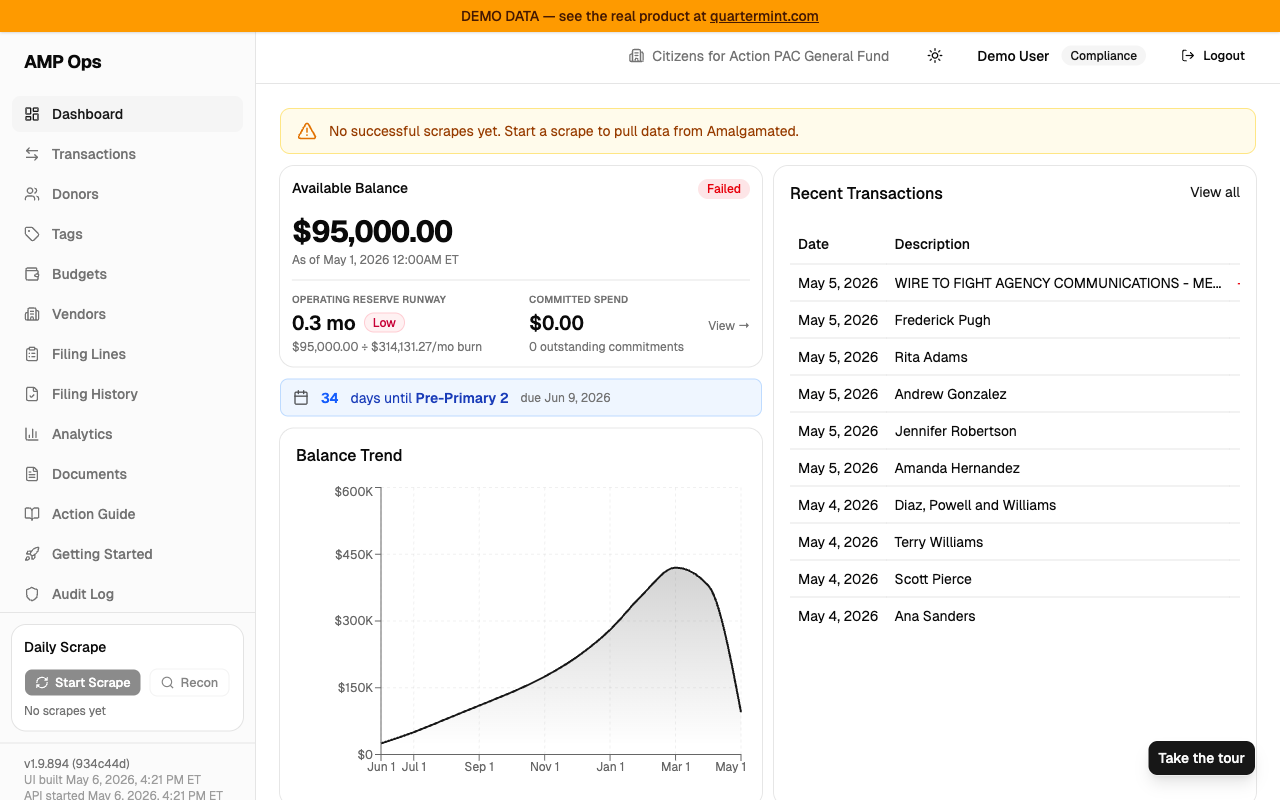Select the Frederick Pugh transaction
This screenshot has width=1280, height=800.
[1015, 320]
